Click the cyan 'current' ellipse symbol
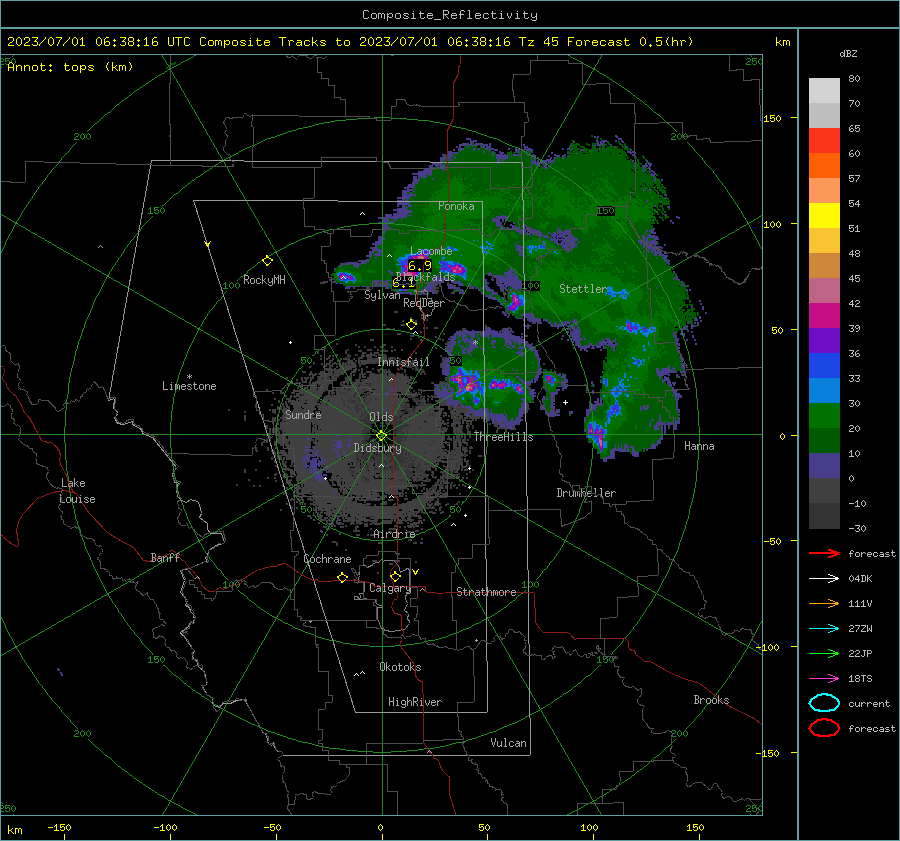900x841 pixels. [824, 703]
